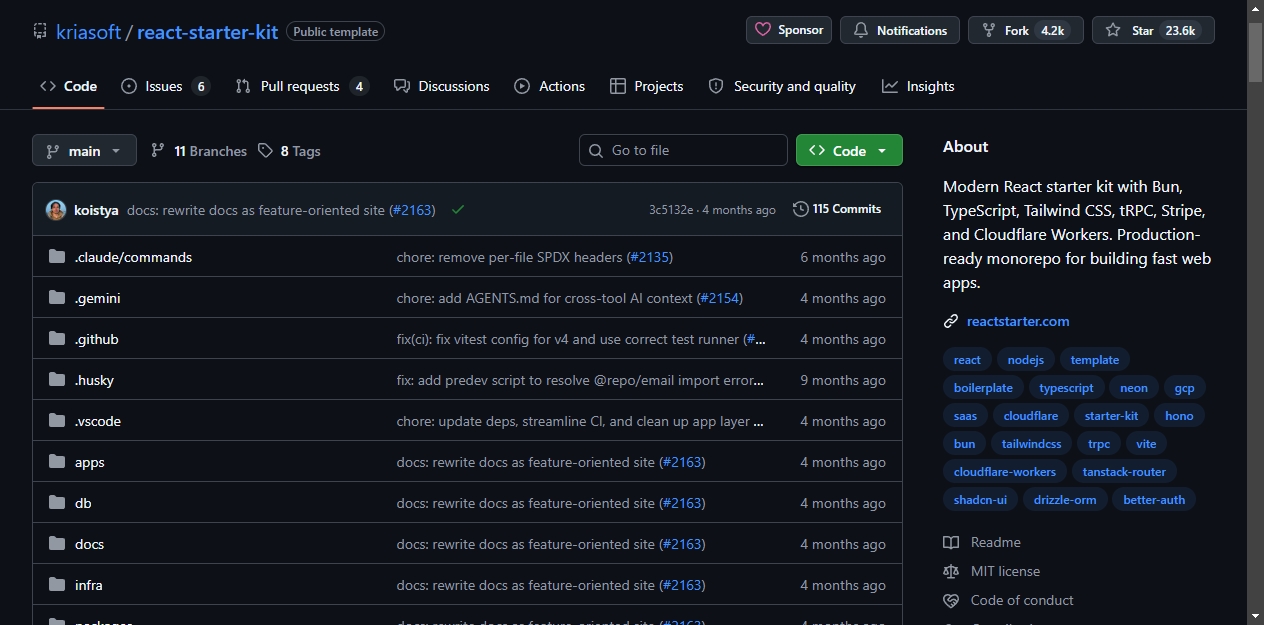Open the Security and quality tab

(782, 86)
